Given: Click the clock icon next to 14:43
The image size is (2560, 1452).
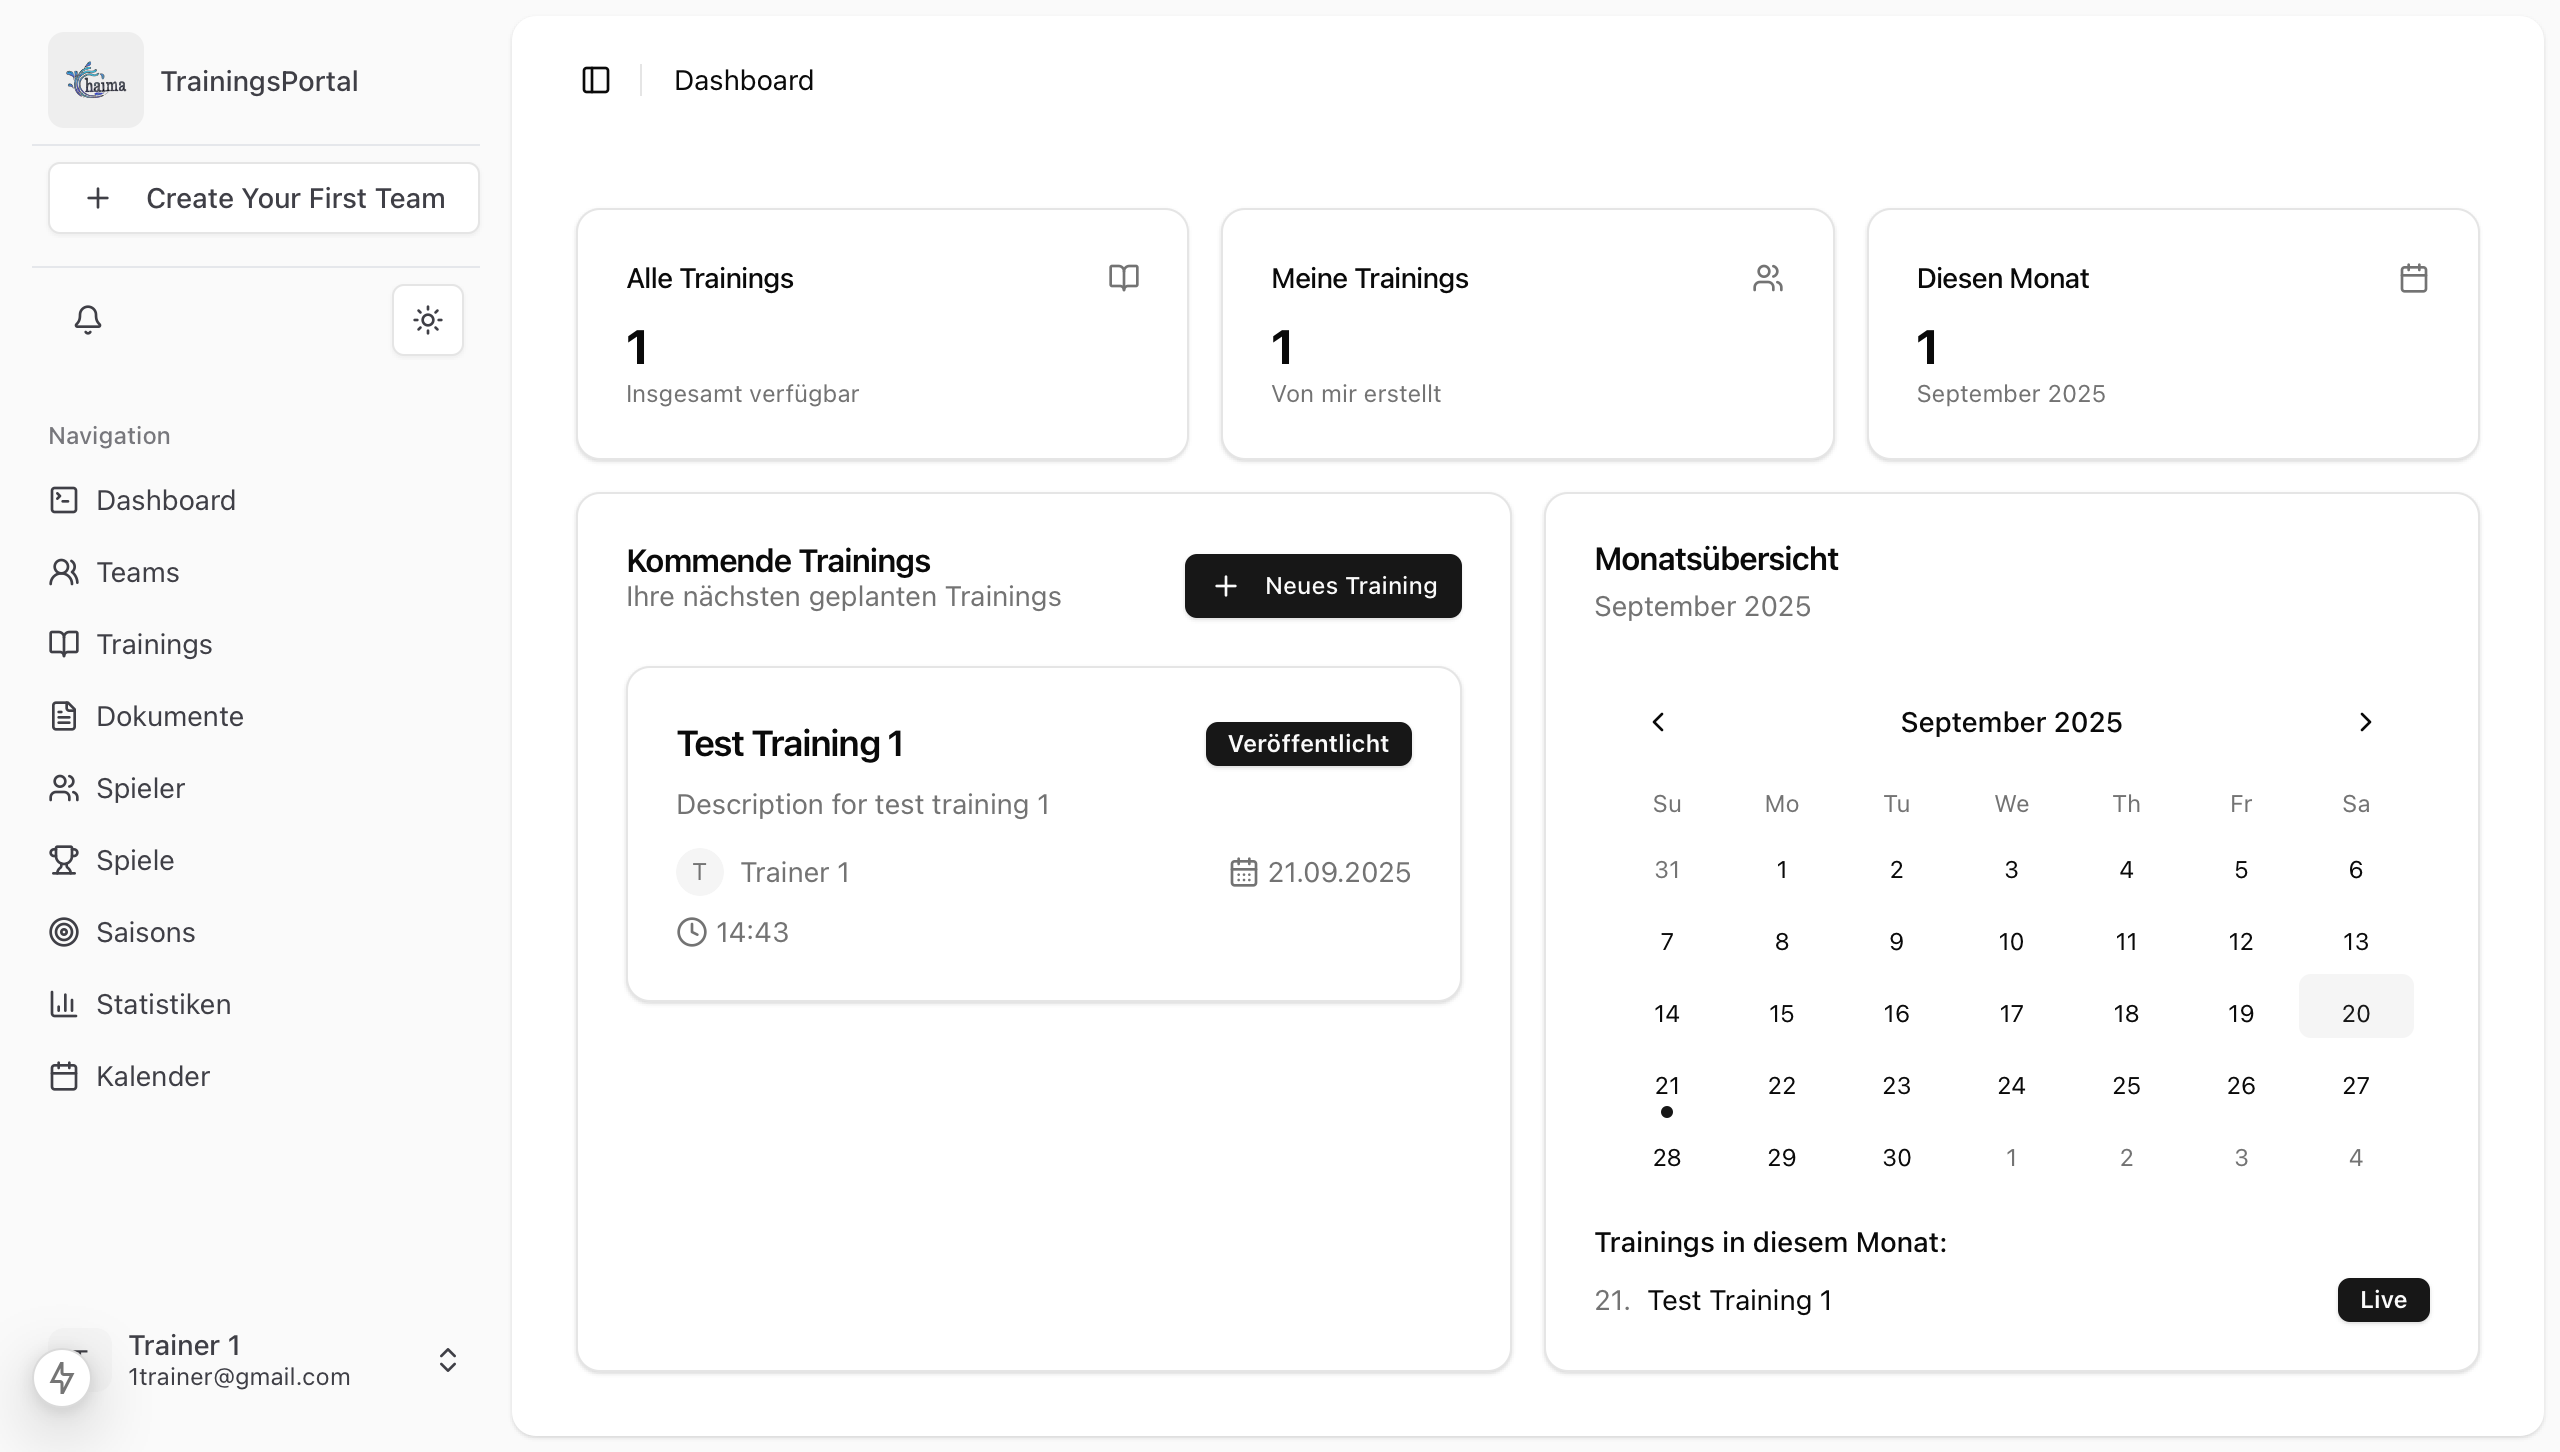Looking at the screenshot, I should 692,932.
